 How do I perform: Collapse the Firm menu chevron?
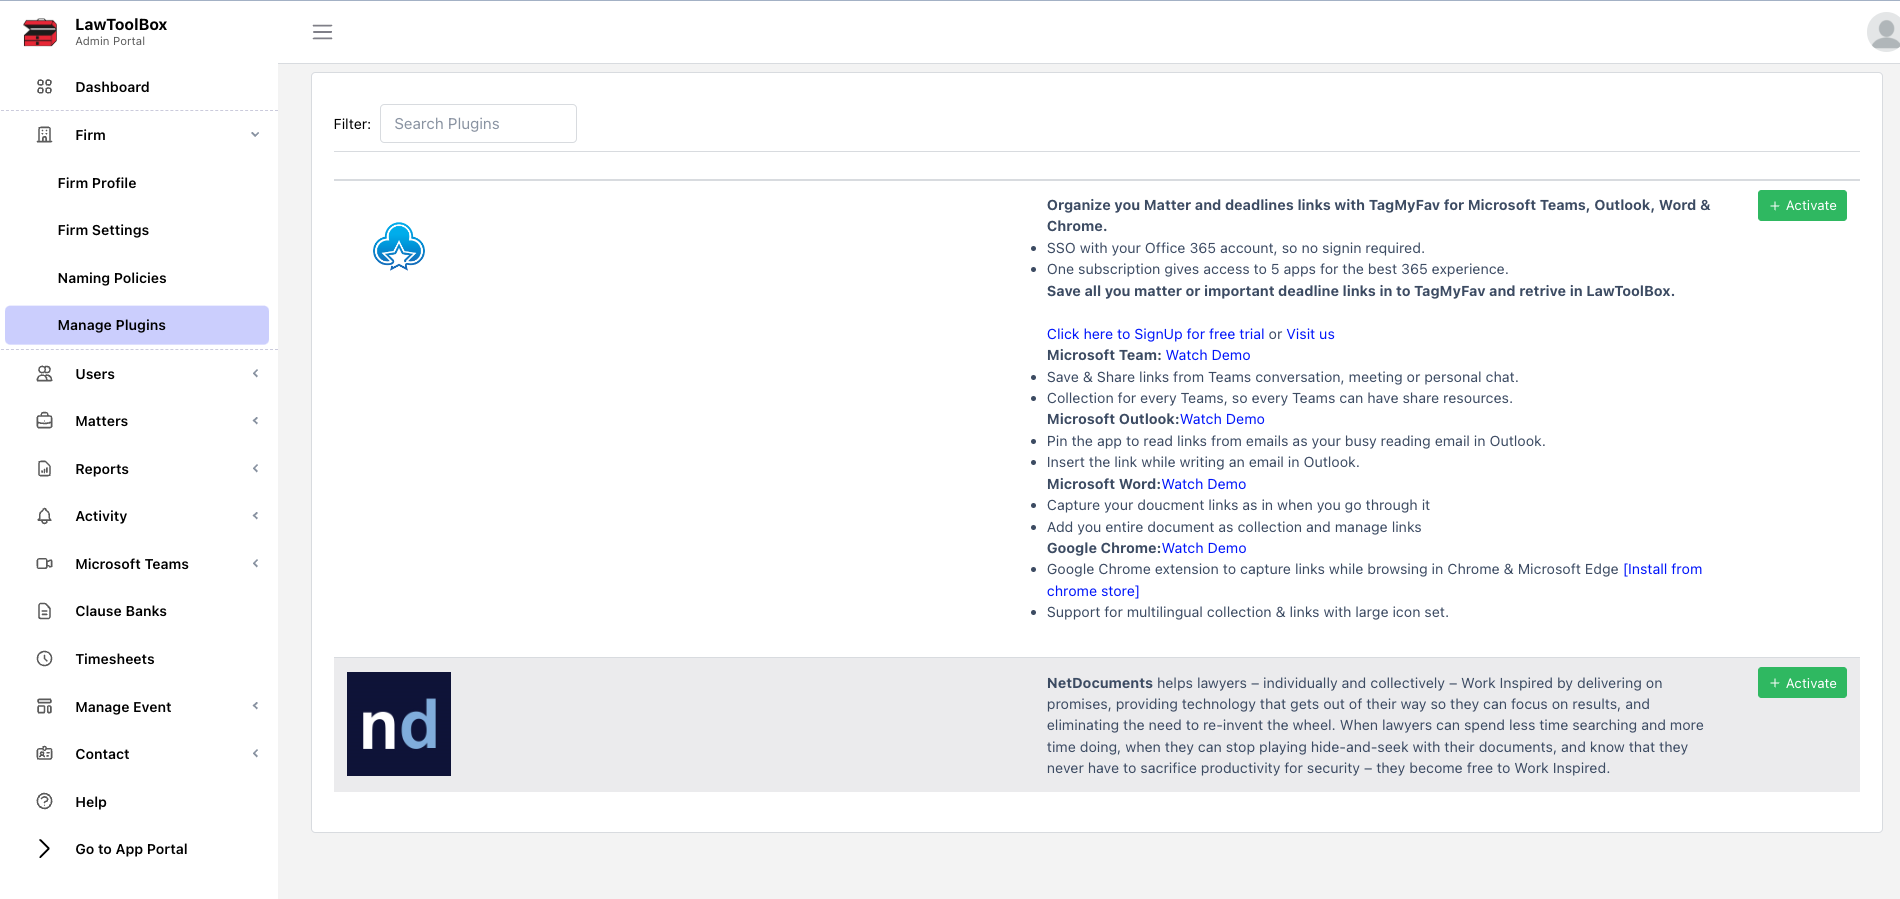coord(255,135)
